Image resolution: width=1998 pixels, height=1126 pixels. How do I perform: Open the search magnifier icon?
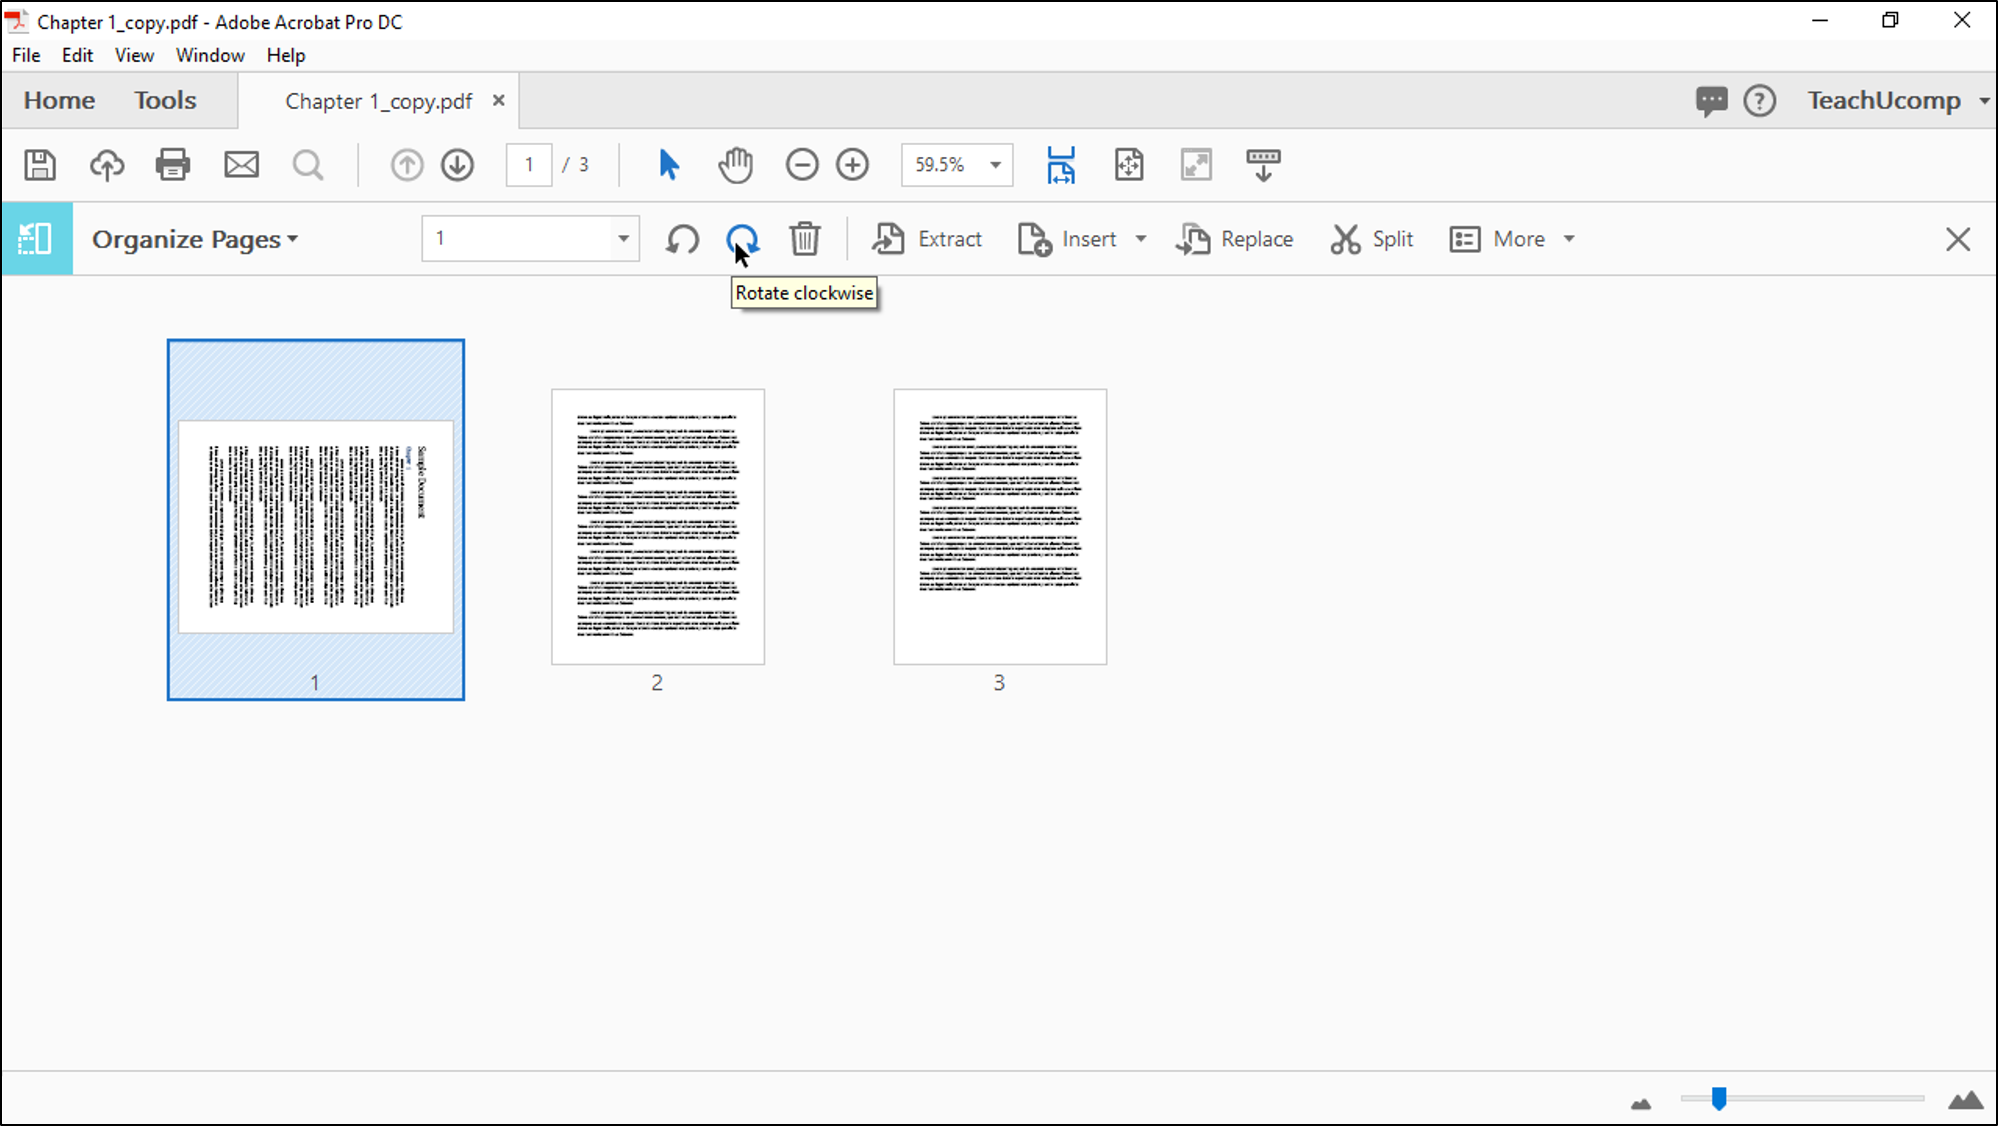(x=308, y=165)
